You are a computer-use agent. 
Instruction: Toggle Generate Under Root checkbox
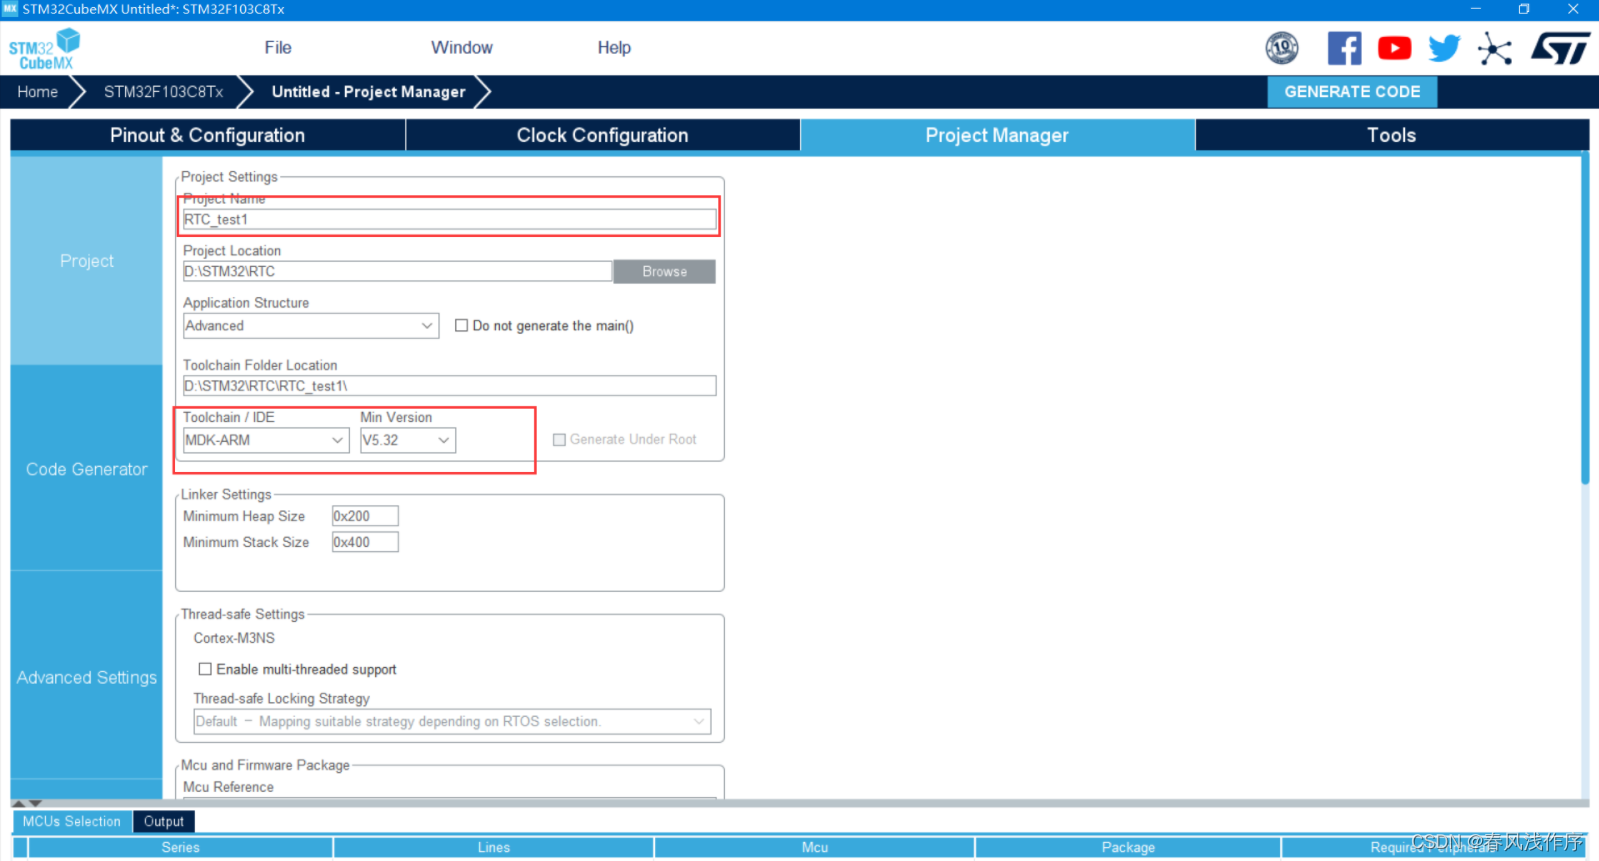point(559,440)
